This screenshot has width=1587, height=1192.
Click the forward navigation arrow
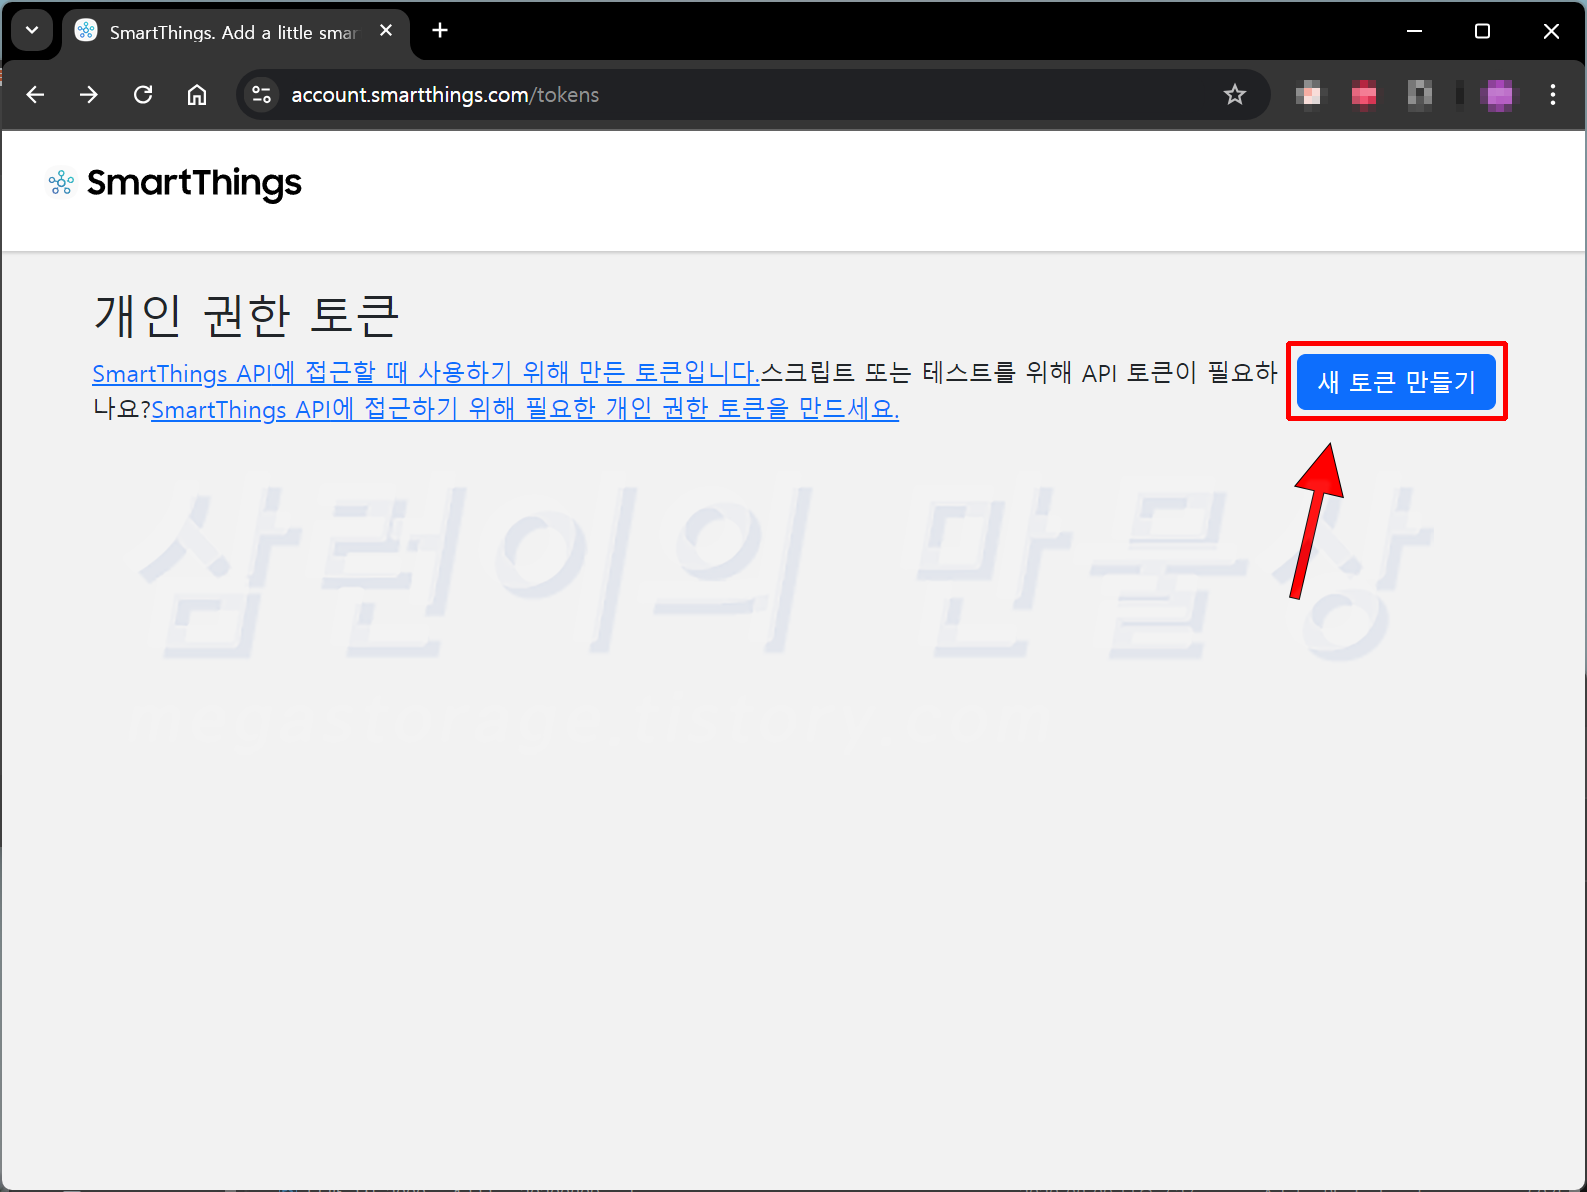[x=89, y=95]
